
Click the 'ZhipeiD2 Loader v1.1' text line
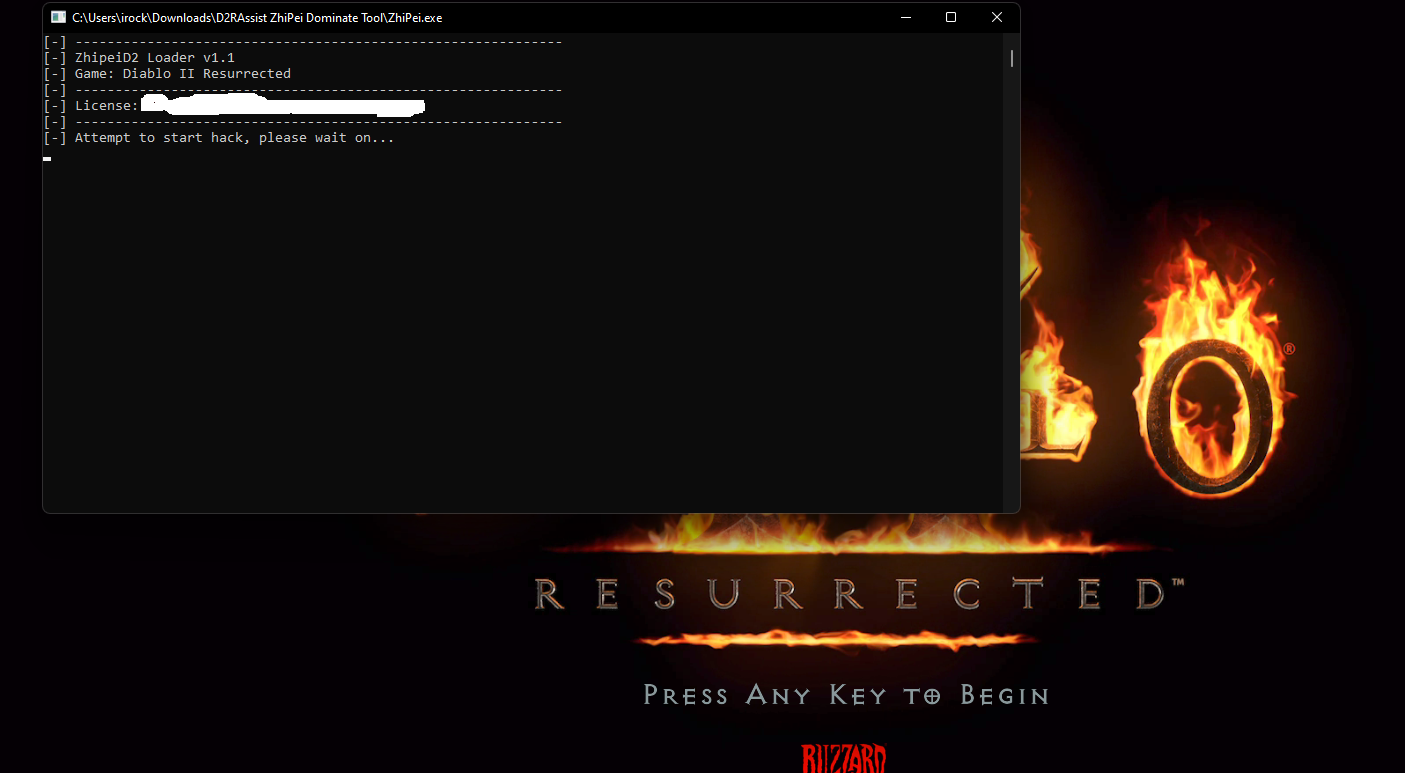[155, 58]
